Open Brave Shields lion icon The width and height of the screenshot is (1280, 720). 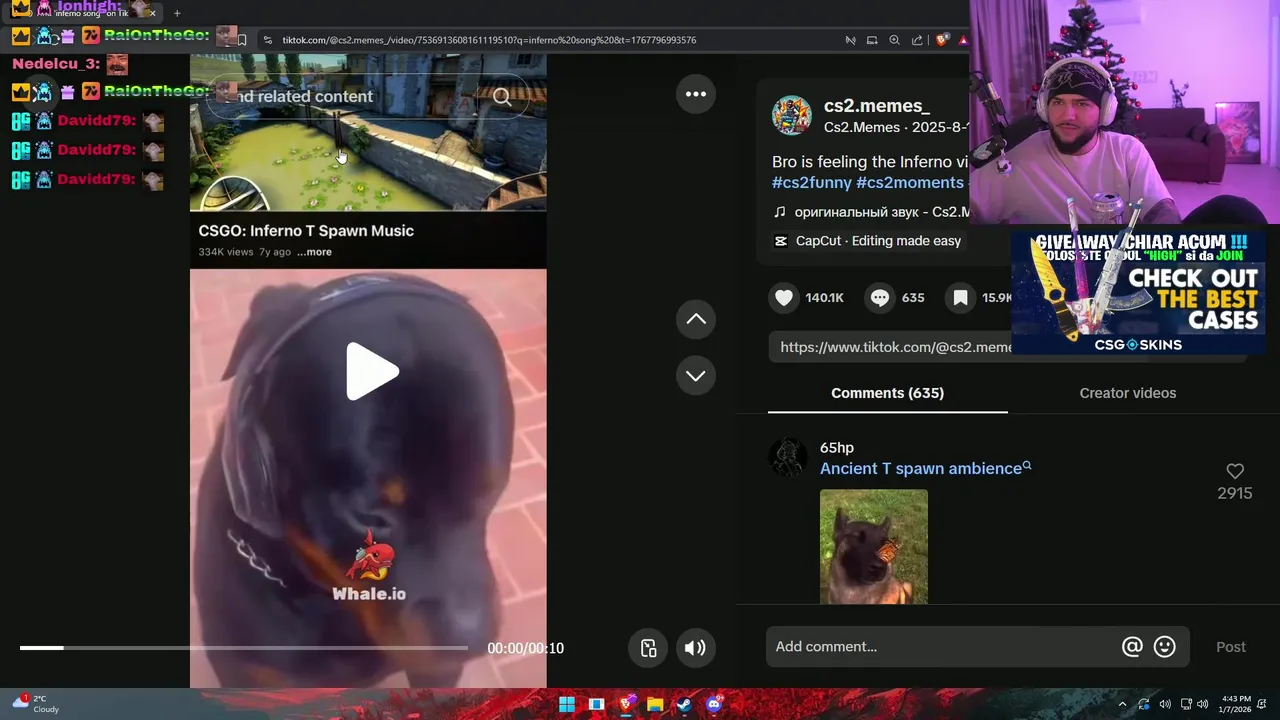click(x=941, y=40)
